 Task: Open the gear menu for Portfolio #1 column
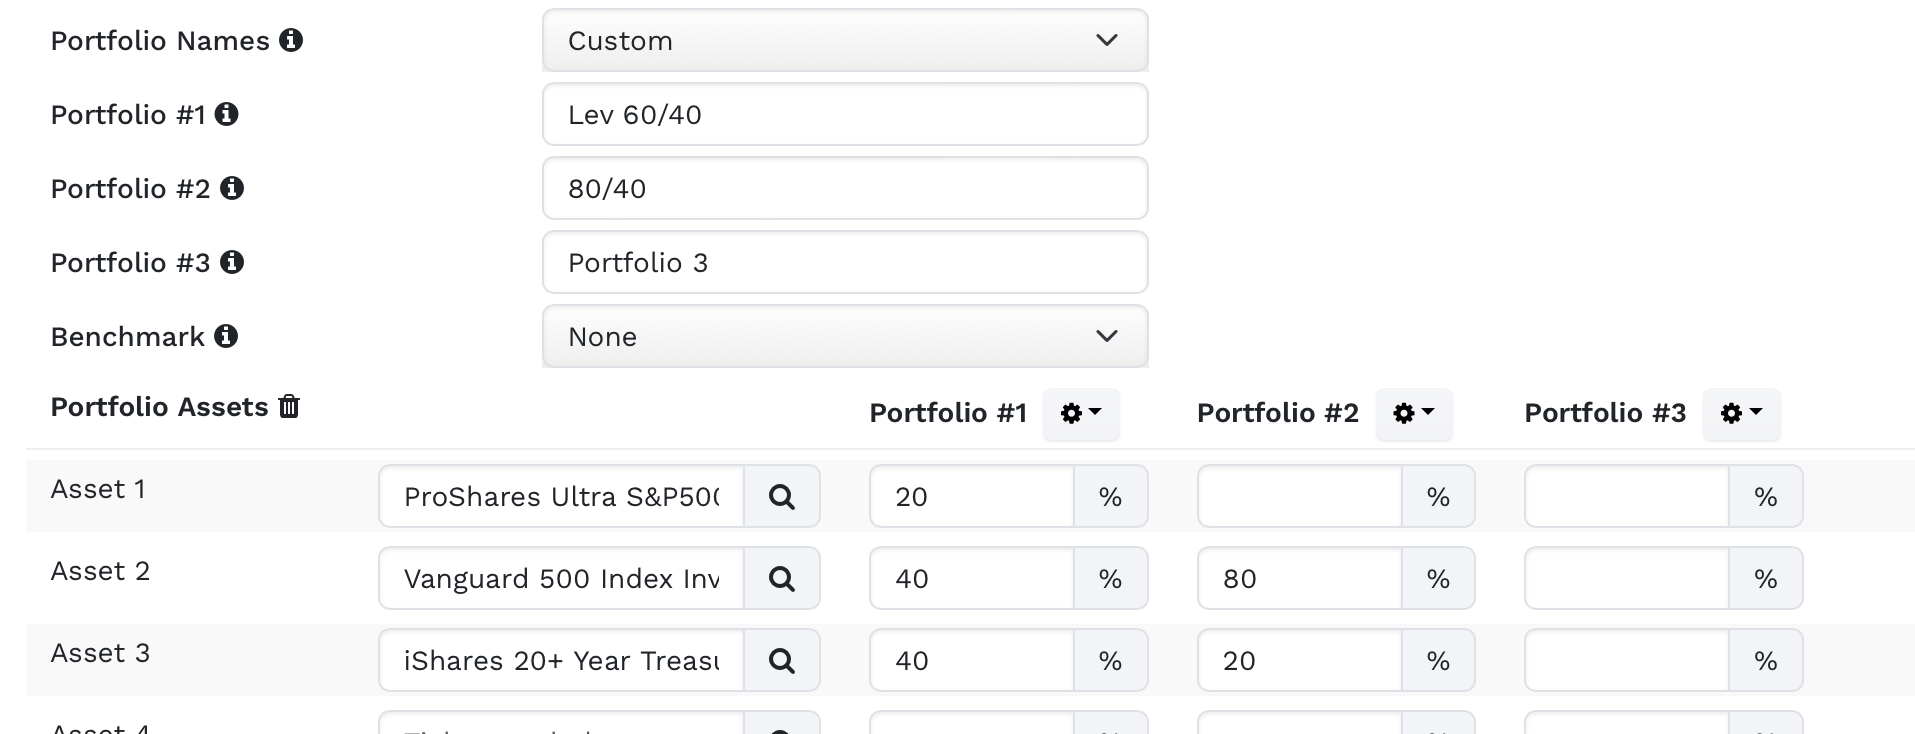[x=1081, y=413]
